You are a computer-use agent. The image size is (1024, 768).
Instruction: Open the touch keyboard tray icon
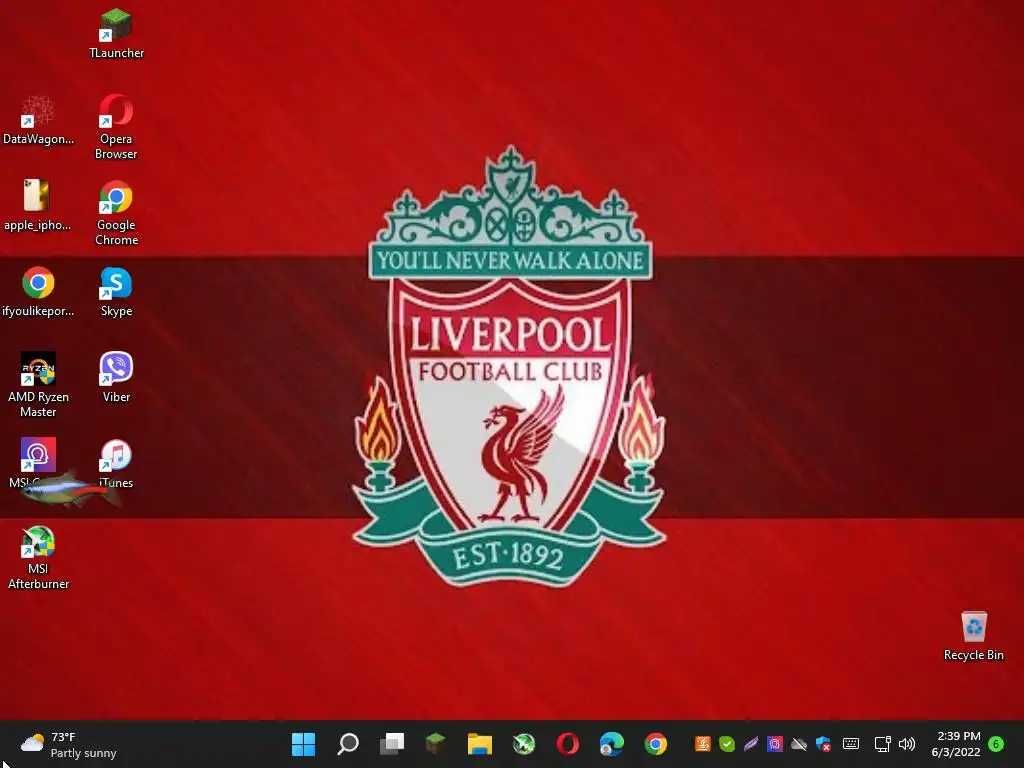[x=851, y=744]
